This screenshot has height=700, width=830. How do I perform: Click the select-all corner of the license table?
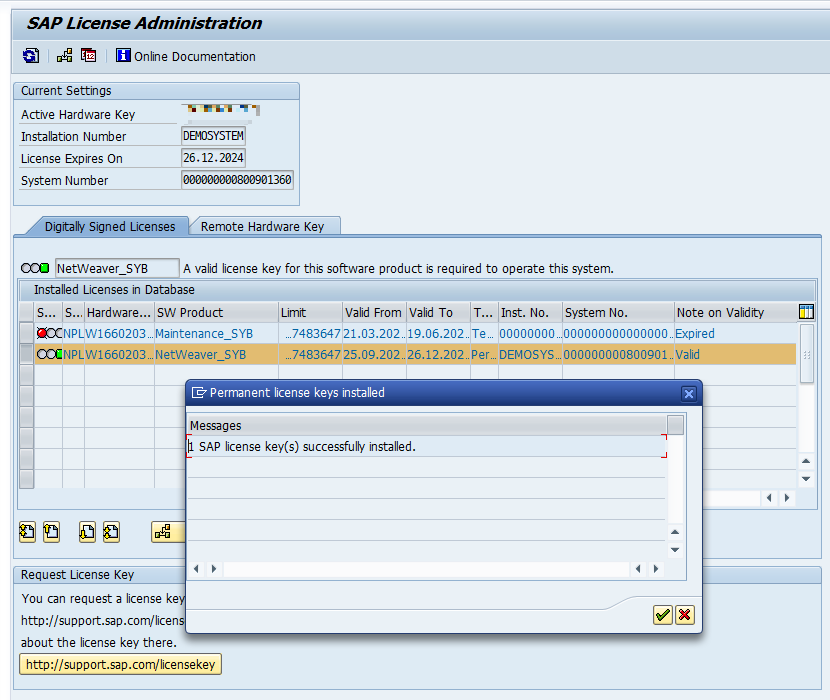(x=26, y=312)
